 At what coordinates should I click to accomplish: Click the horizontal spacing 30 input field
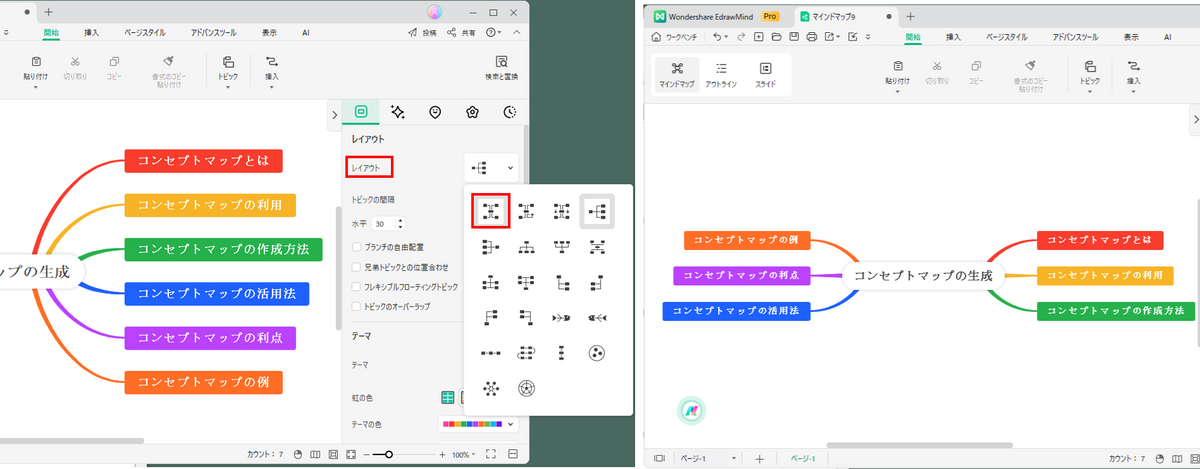click(x=384, y=224)
